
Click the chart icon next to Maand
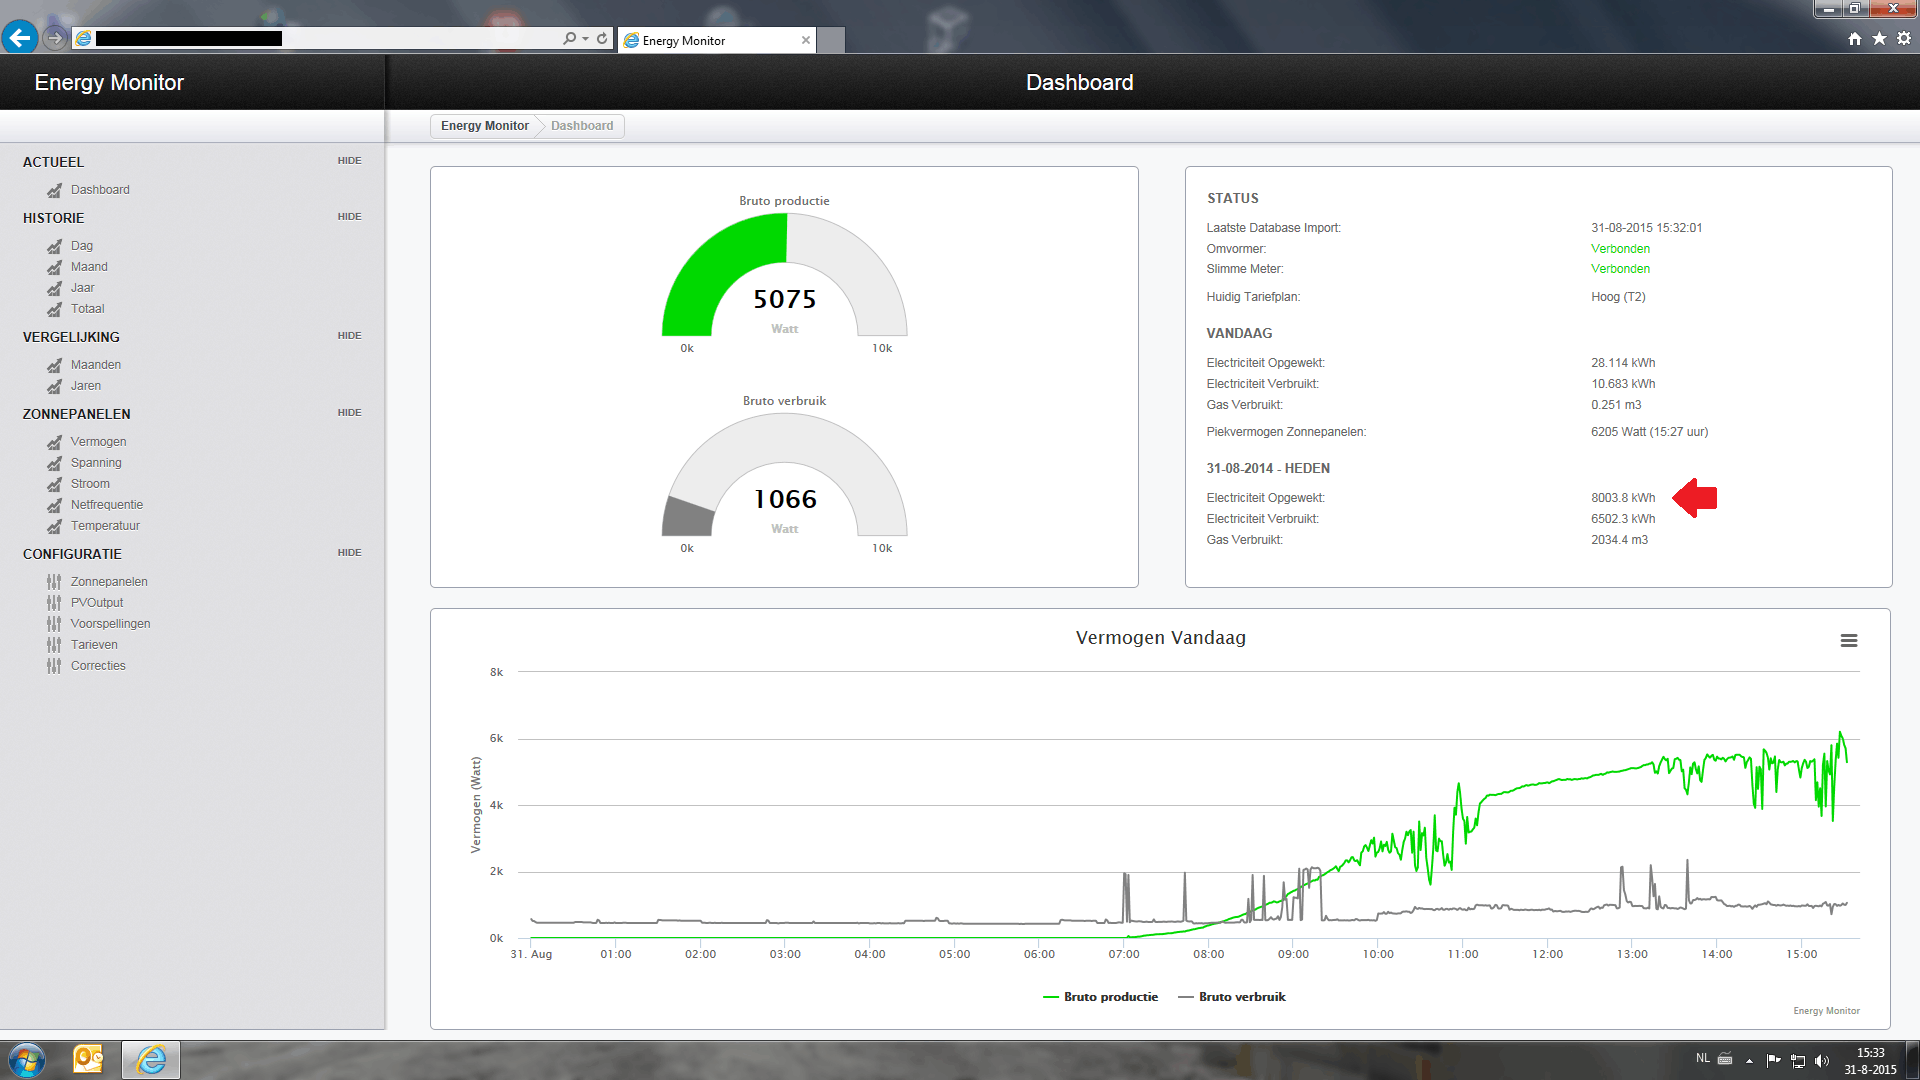point(54,267)
